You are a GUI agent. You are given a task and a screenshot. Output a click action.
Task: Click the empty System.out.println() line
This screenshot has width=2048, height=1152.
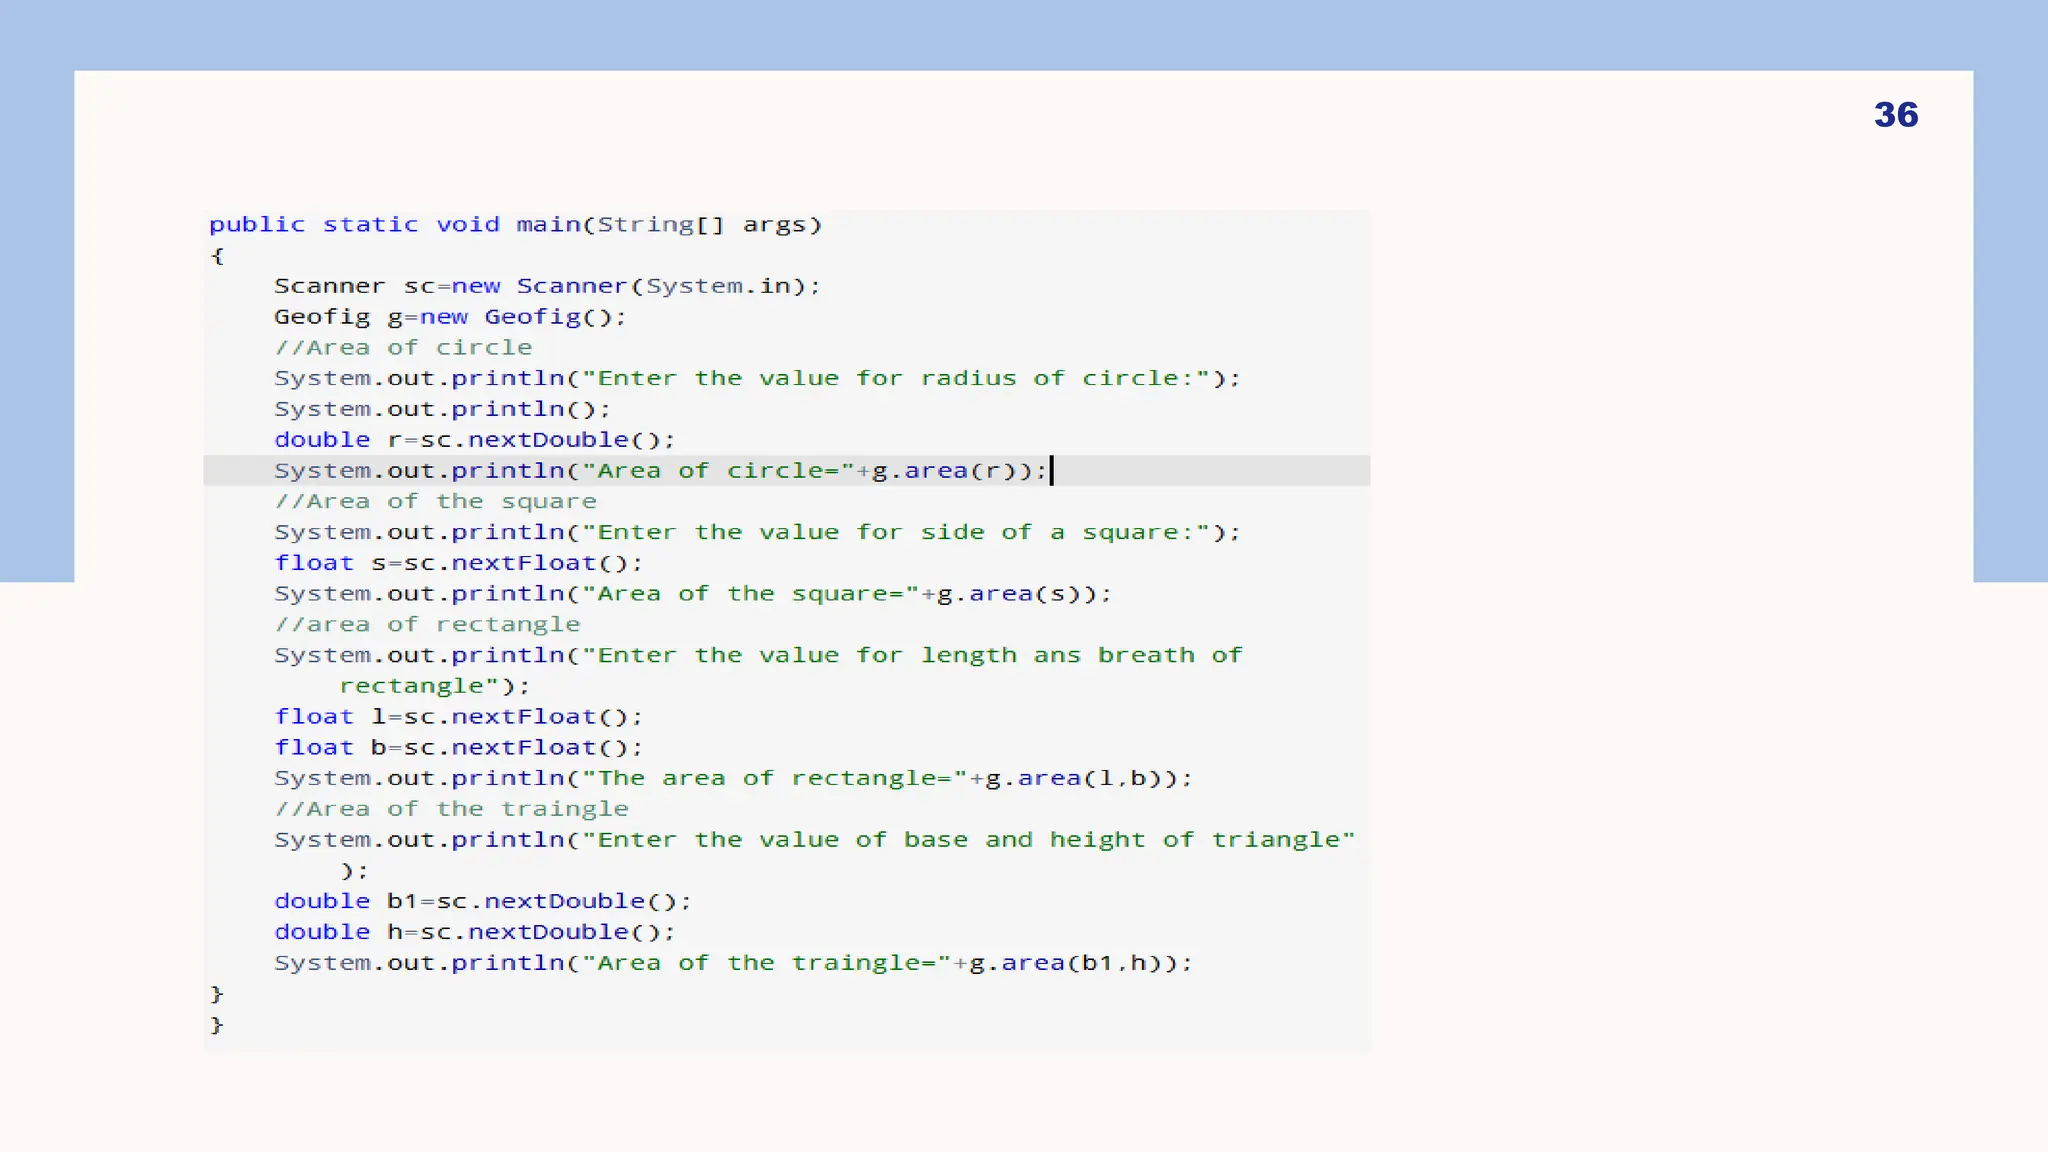(x=442, y=410)
